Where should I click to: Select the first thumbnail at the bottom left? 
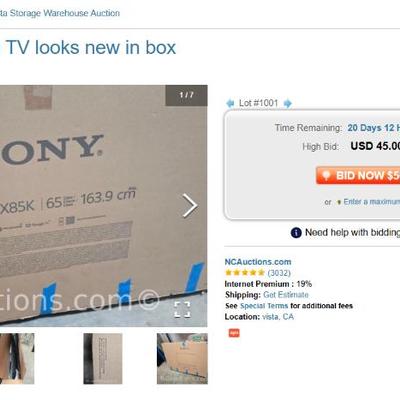tap(17, 358)
